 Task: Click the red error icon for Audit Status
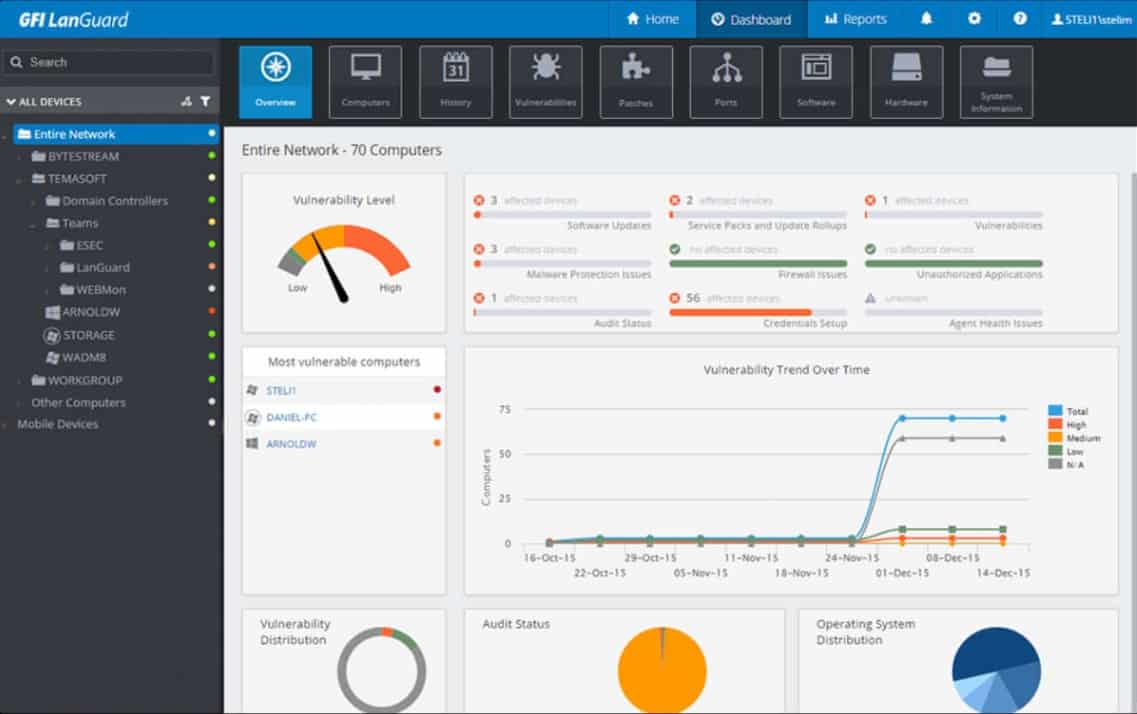tap(479, 298)
